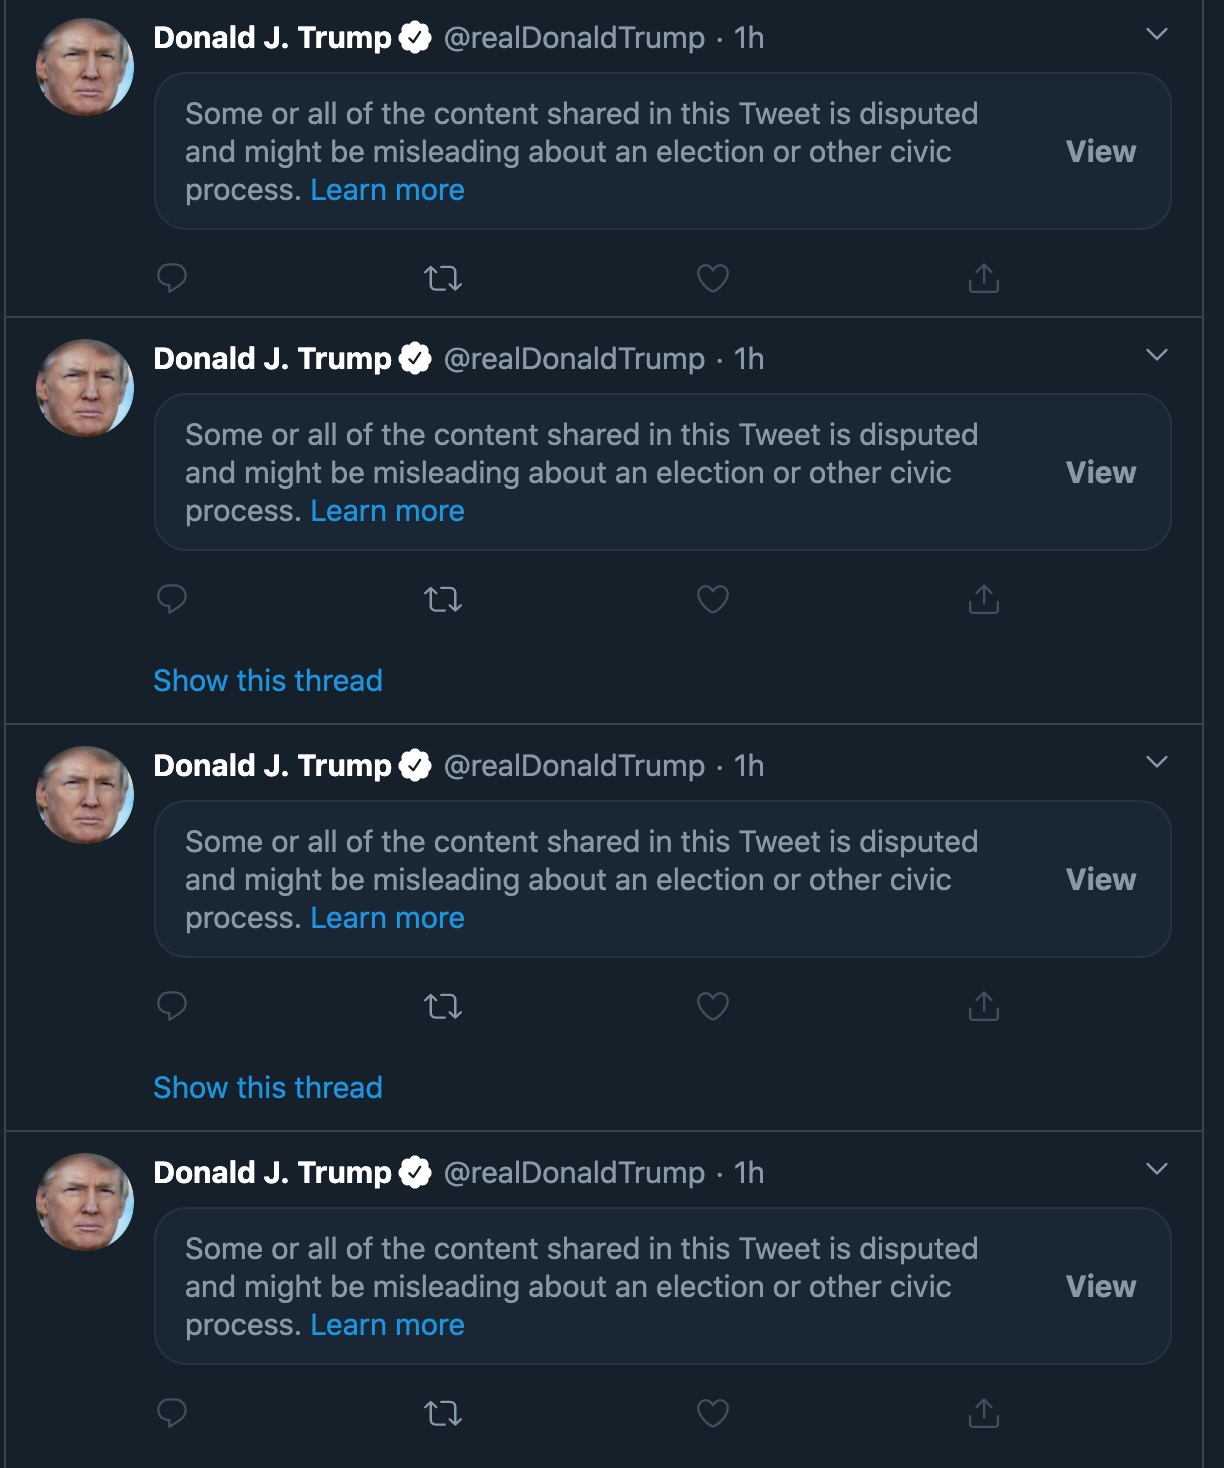Viewport: 1224px width, 1468px height.
Task: Expand the third tweet's more-options chevron
Action: pyautogui.click(x=1156, y=763)
